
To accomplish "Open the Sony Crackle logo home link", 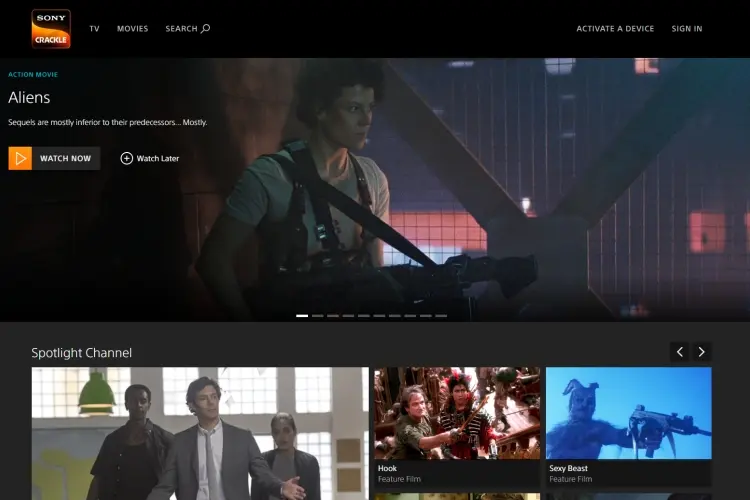I will 51,29.
